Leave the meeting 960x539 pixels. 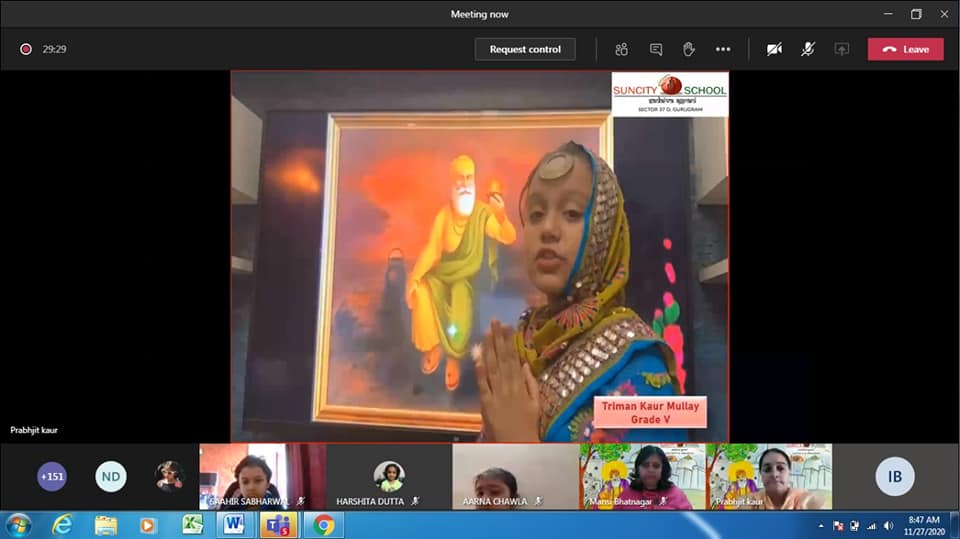(x=906, y=49)
